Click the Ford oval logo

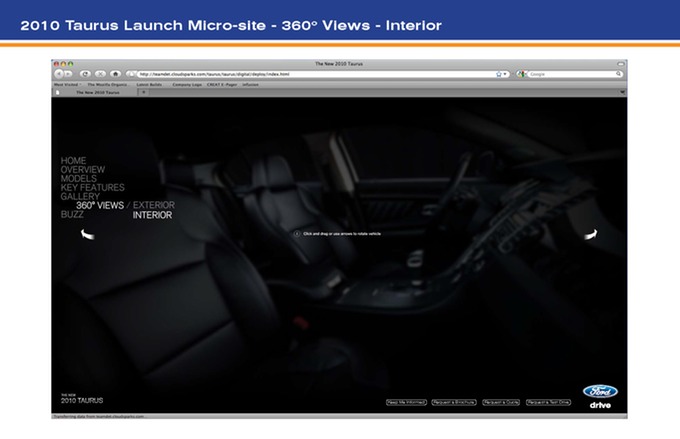tap(600, 392)
